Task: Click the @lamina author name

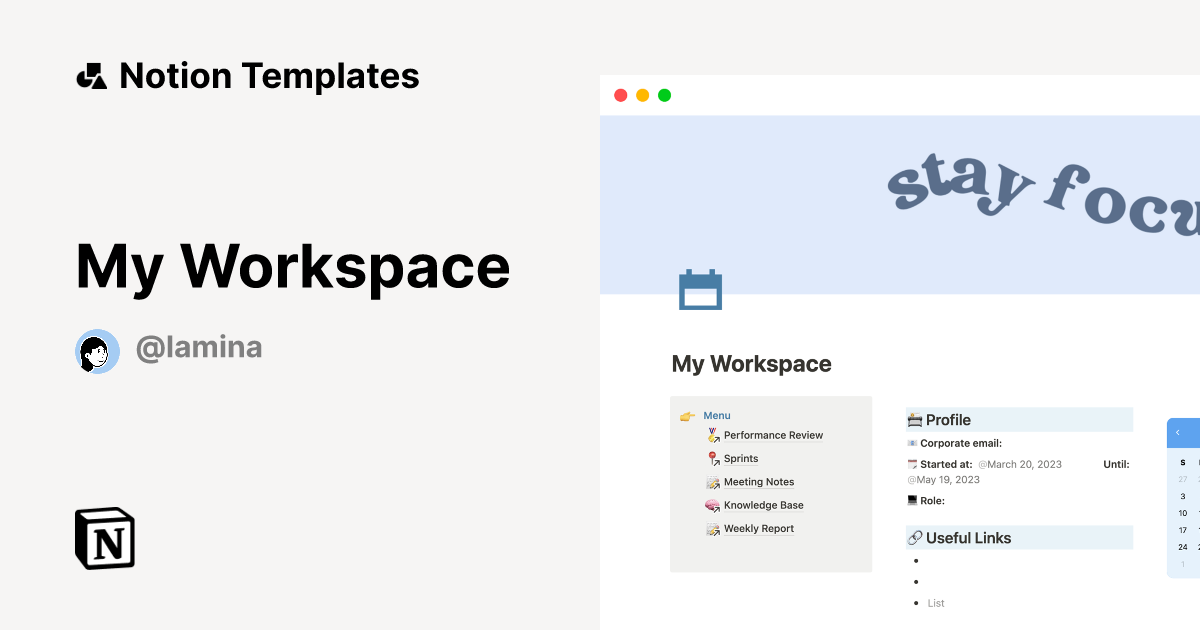Action: [x=199, y=348]
